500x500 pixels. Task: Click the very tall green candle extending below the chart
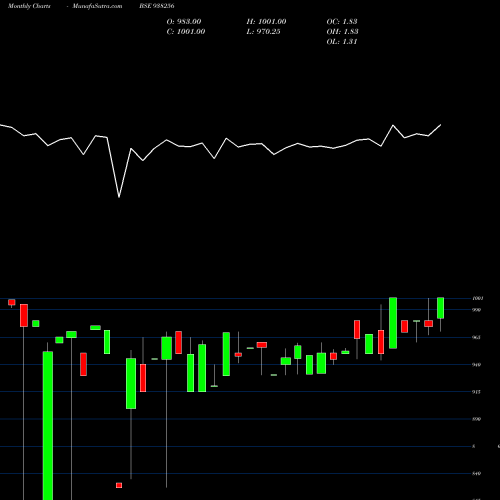(x=48, y=426)
